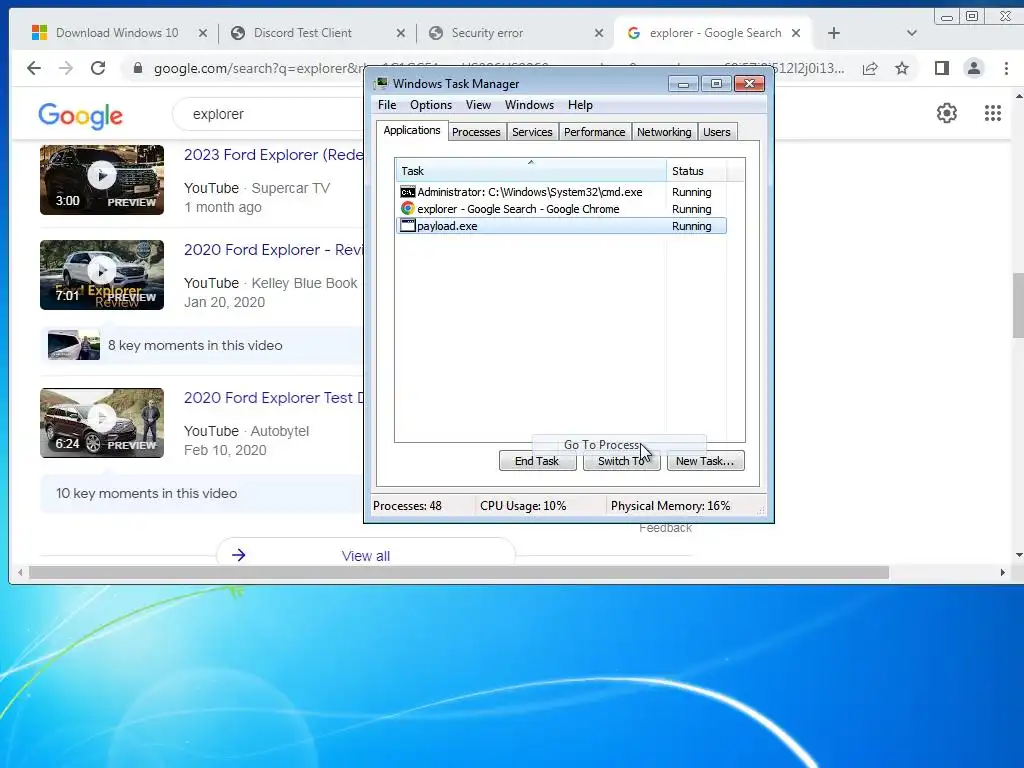The height and width of the screenshot is (768, 1024).
Task: Click View all videos button
Action: click(x=366, y=556)
